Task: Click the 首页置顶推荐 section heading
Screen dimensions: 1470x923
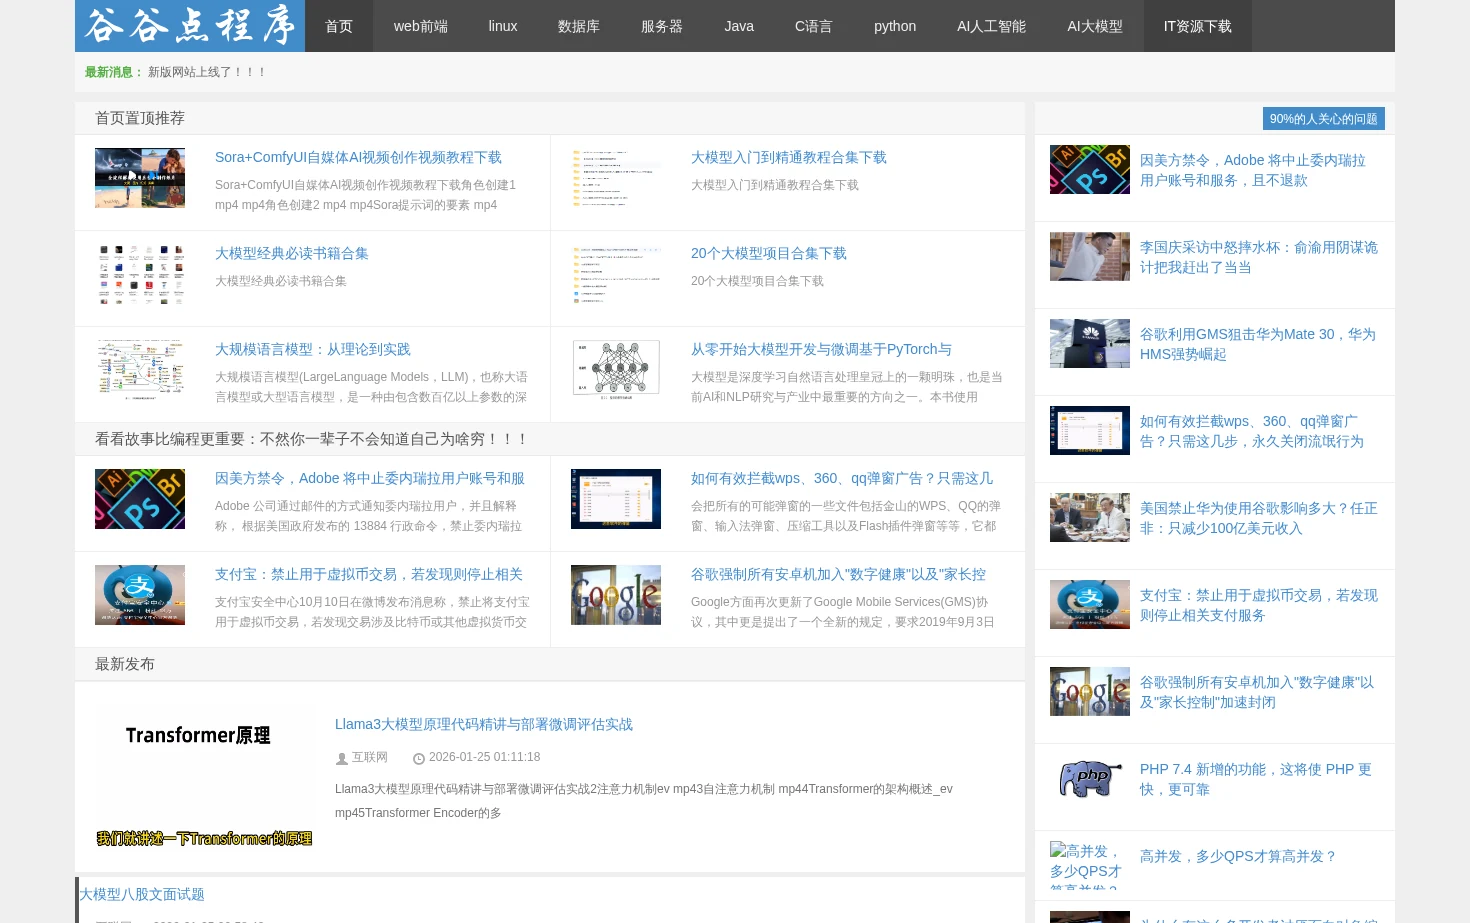Action: coord(140,118)
